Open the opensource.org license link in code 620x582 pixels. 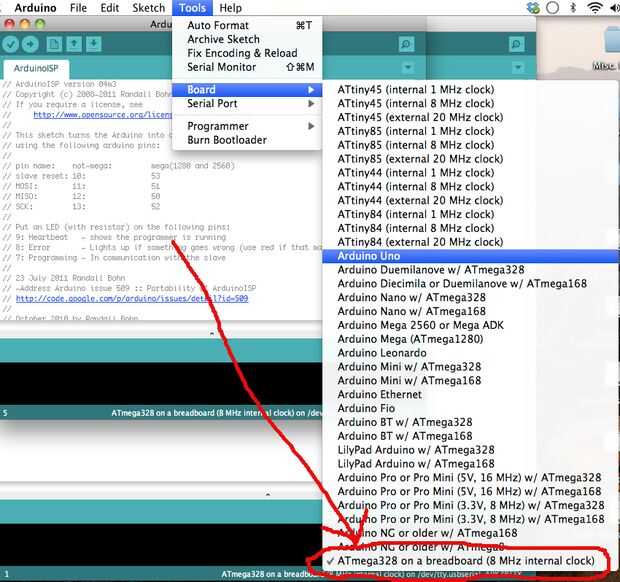coord(103,115)
